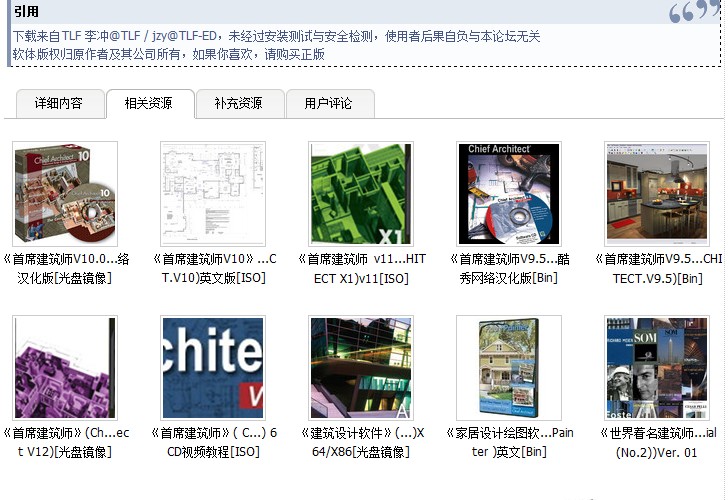Click the glass building architecture thumbnail
Image resolution: width=728 pixels, height=500 pixels.
361,368
